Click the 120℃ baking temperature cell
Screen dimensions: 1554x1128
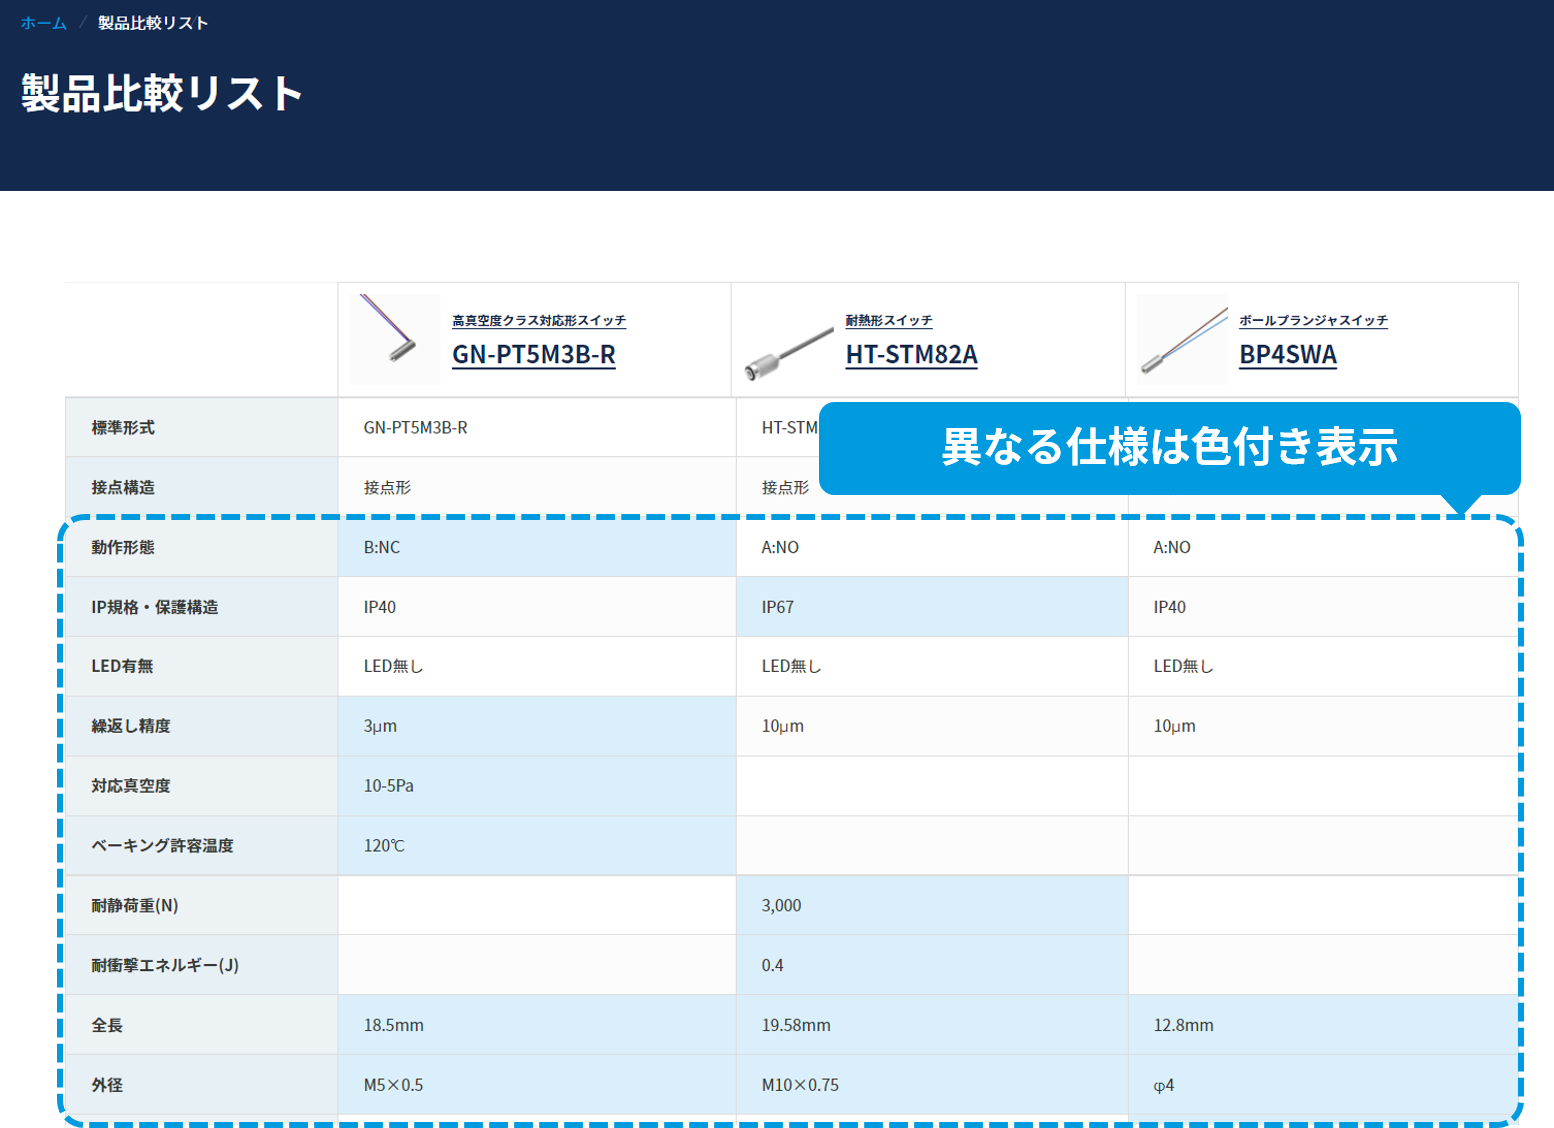pos(537,846)
